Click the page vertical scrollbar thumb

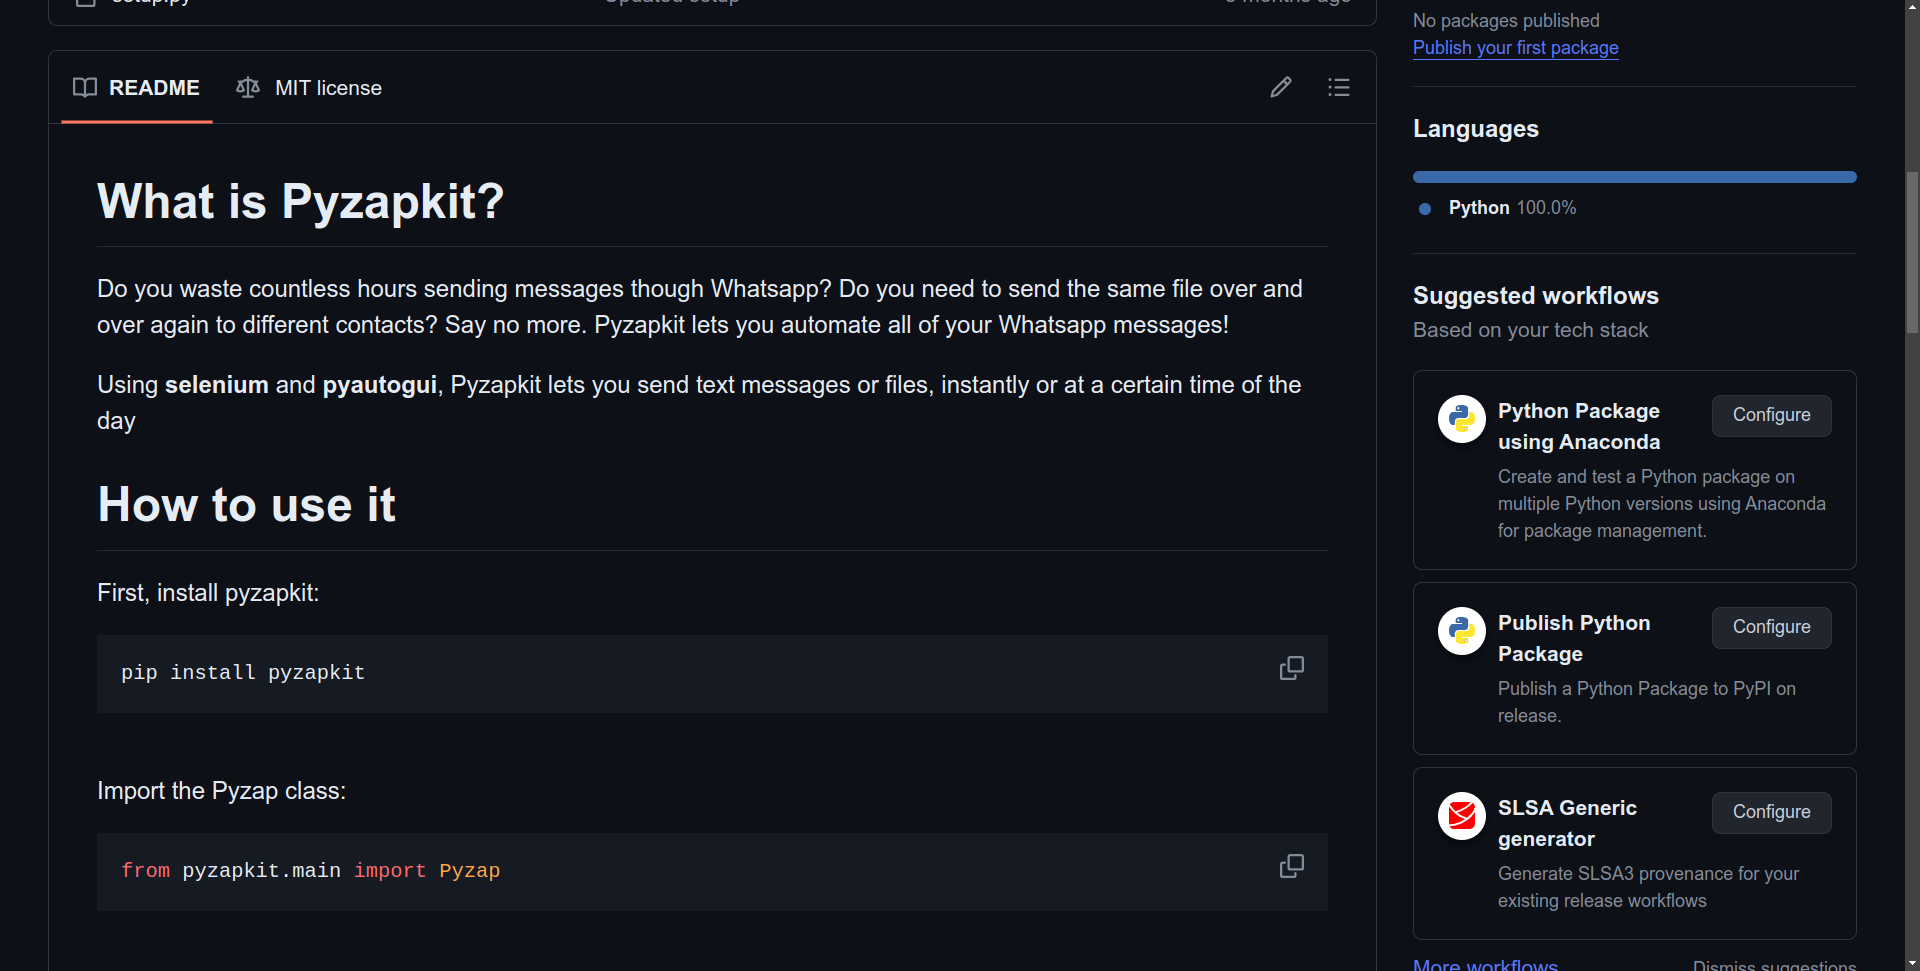1912,252
